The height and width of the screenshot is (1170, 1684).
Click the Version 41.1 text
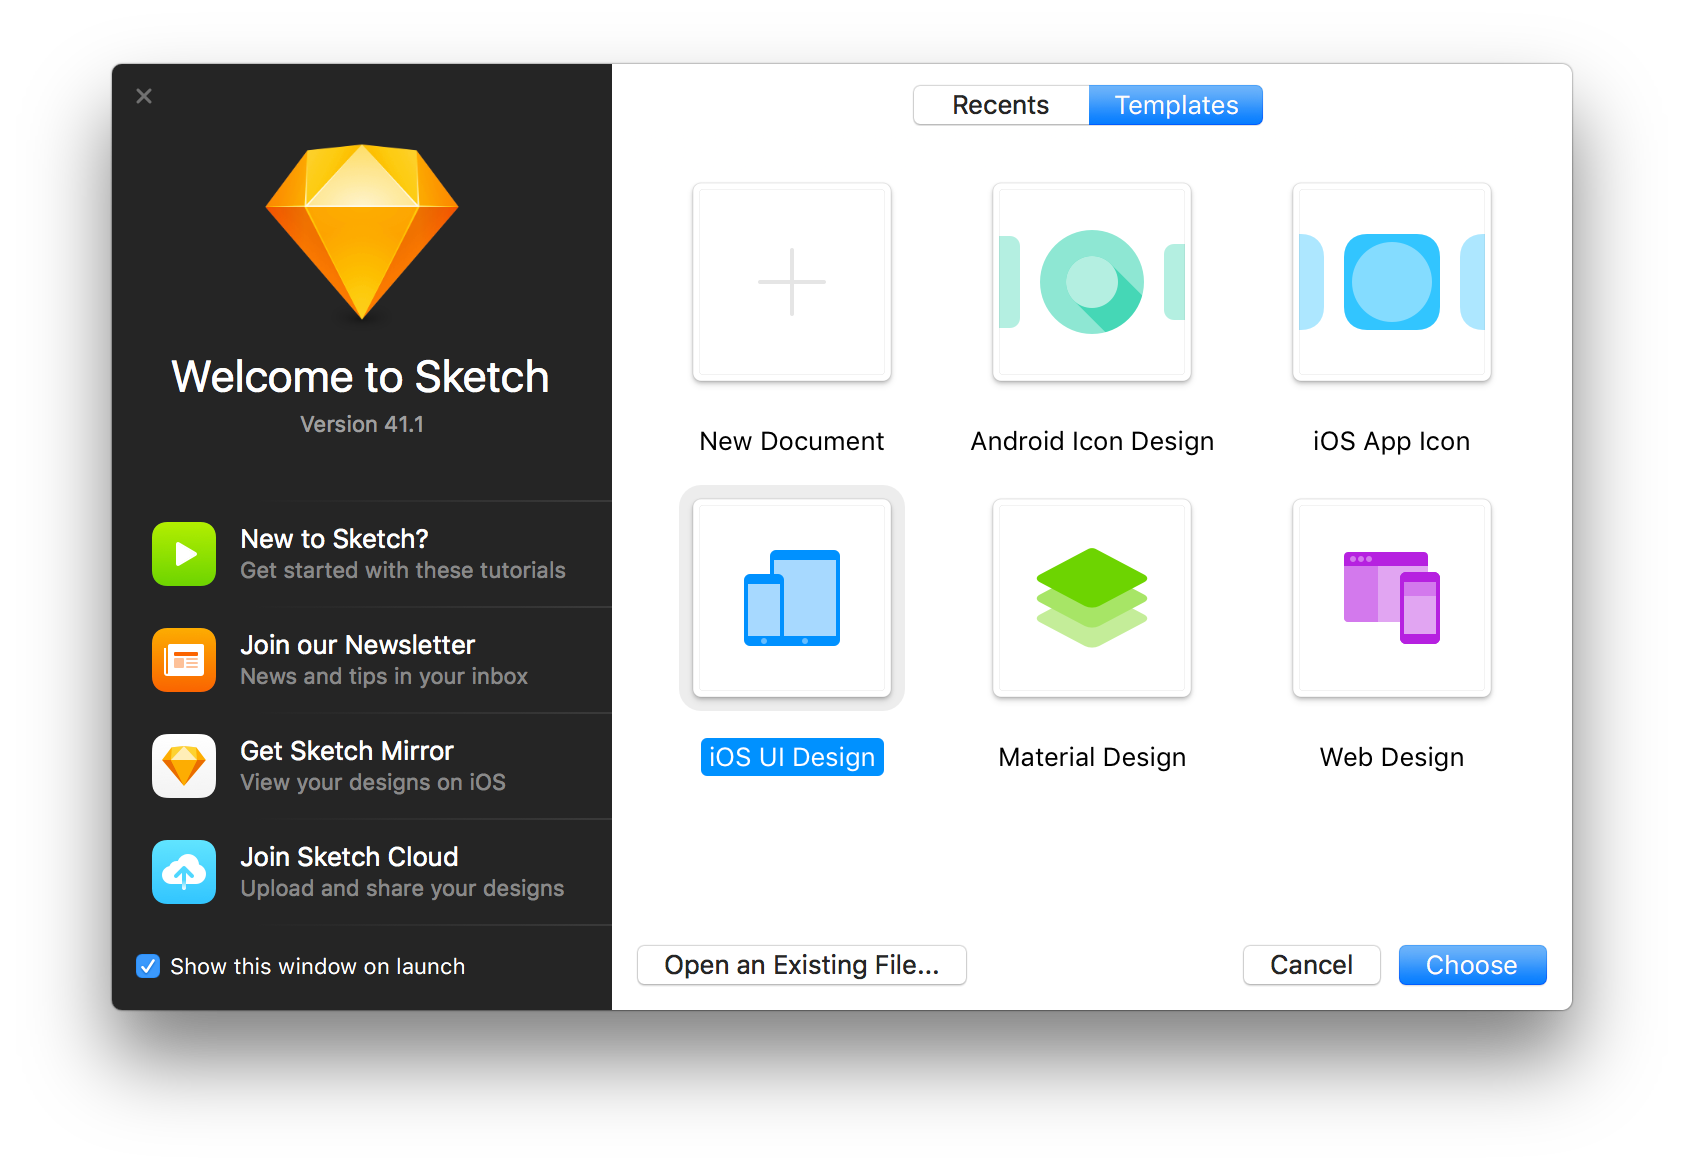[362, 424]
